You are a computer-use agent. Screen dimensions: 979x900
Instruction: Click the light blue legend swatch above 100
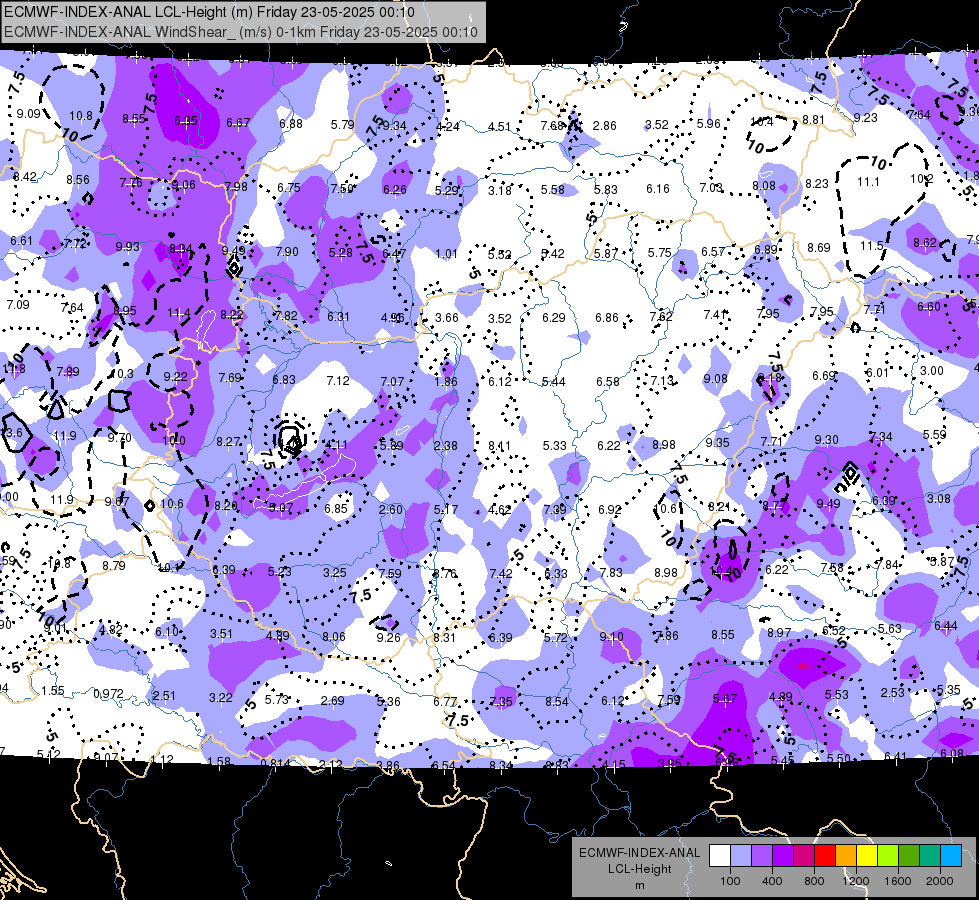click(x=740, y=856)
